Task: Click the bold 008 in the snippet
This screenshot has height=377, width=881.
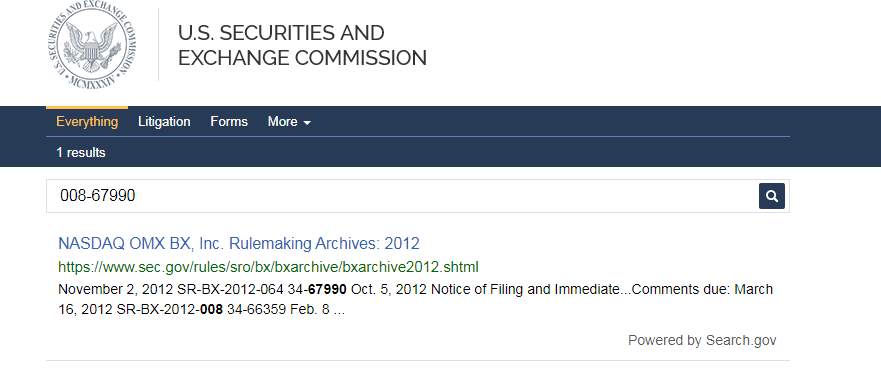Action: point(212,310)
